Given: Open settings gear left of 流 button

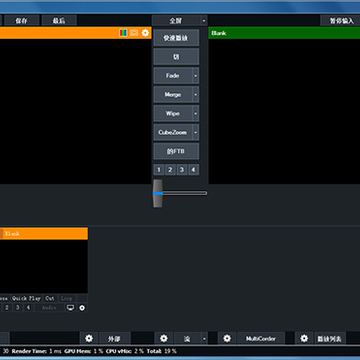Looking at the screenshot, I should coord(164,338).
